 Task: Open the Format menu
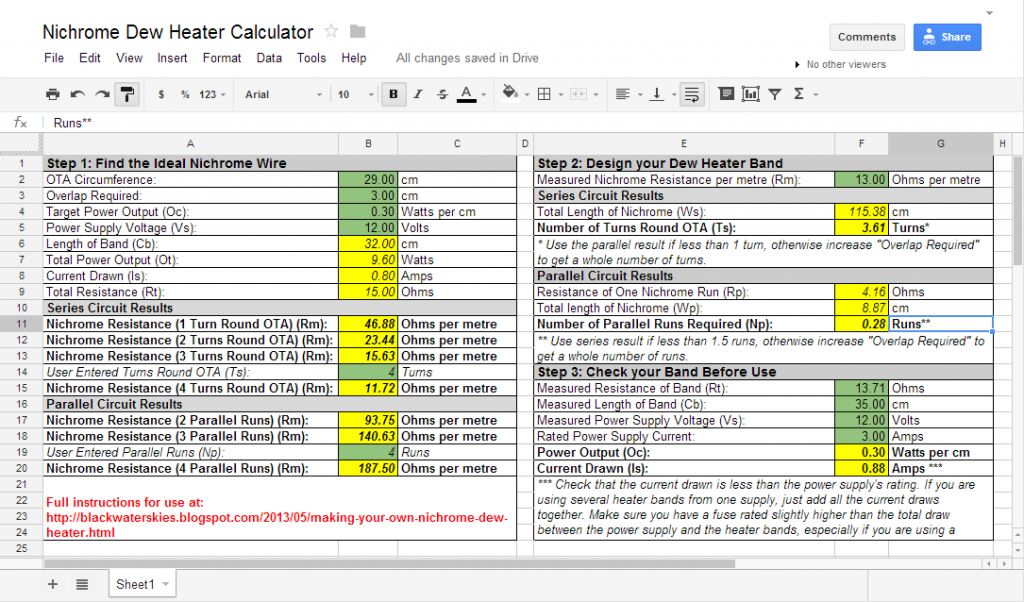click(222, 58)
